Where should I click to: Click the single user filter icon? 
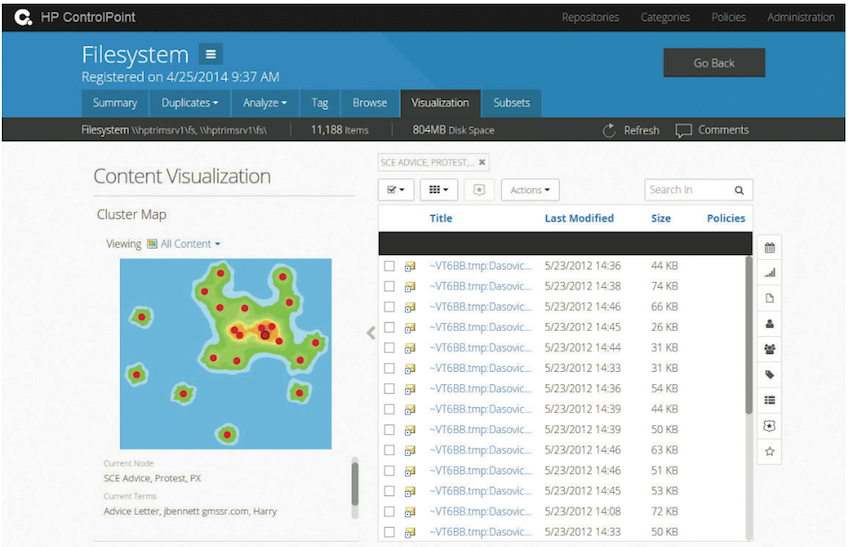coord(769,324)
